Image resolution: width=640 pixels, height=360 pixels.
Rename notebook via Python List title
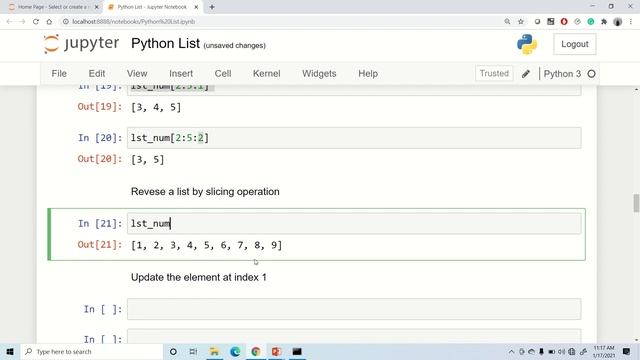tap(165, 43)
